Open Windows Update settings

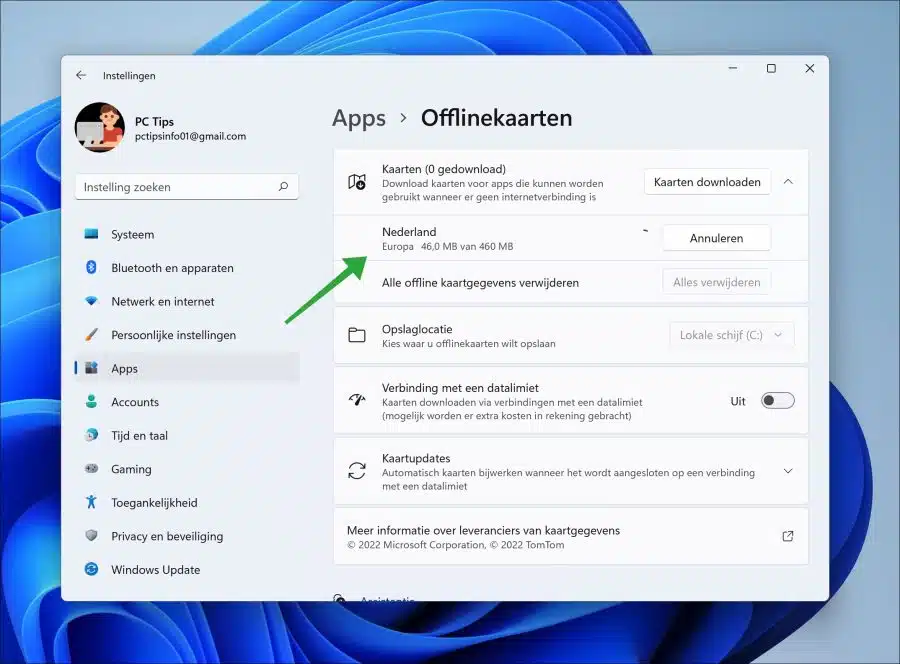pos(187,569)
